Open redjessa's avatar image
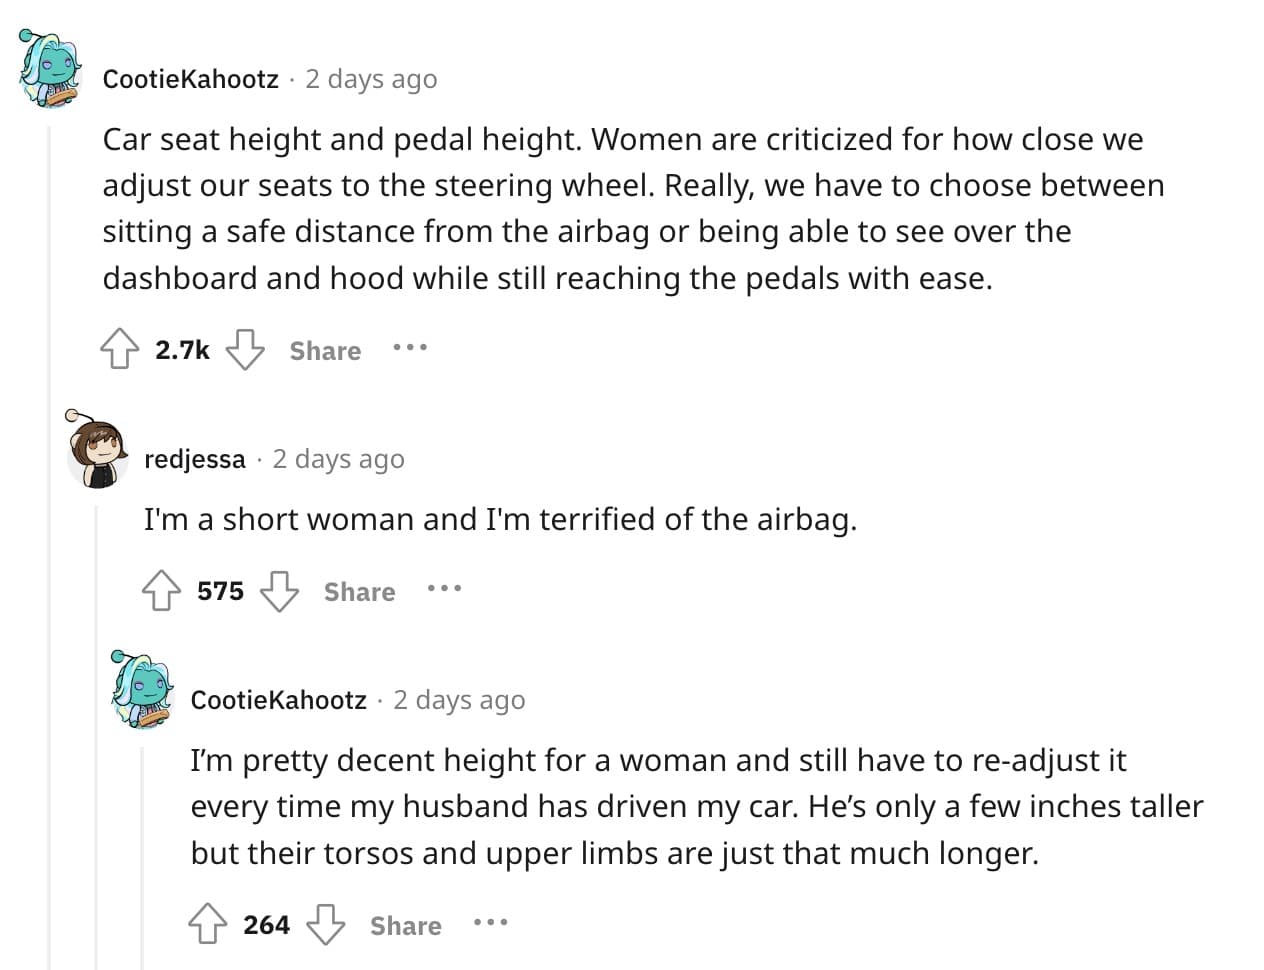Screen dimensions: 1264x970 [x=96, y=454]
